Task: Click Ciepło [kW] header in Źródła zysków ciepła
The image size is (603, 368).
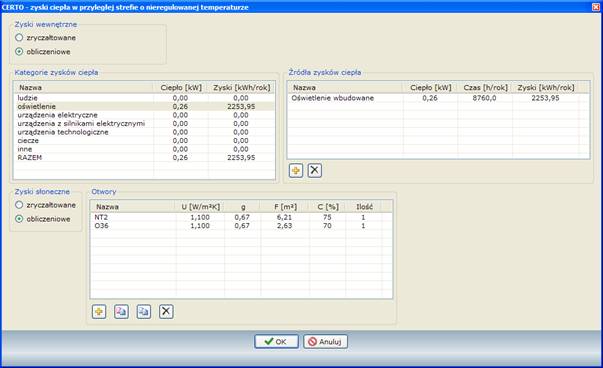Action: (430, 88)
